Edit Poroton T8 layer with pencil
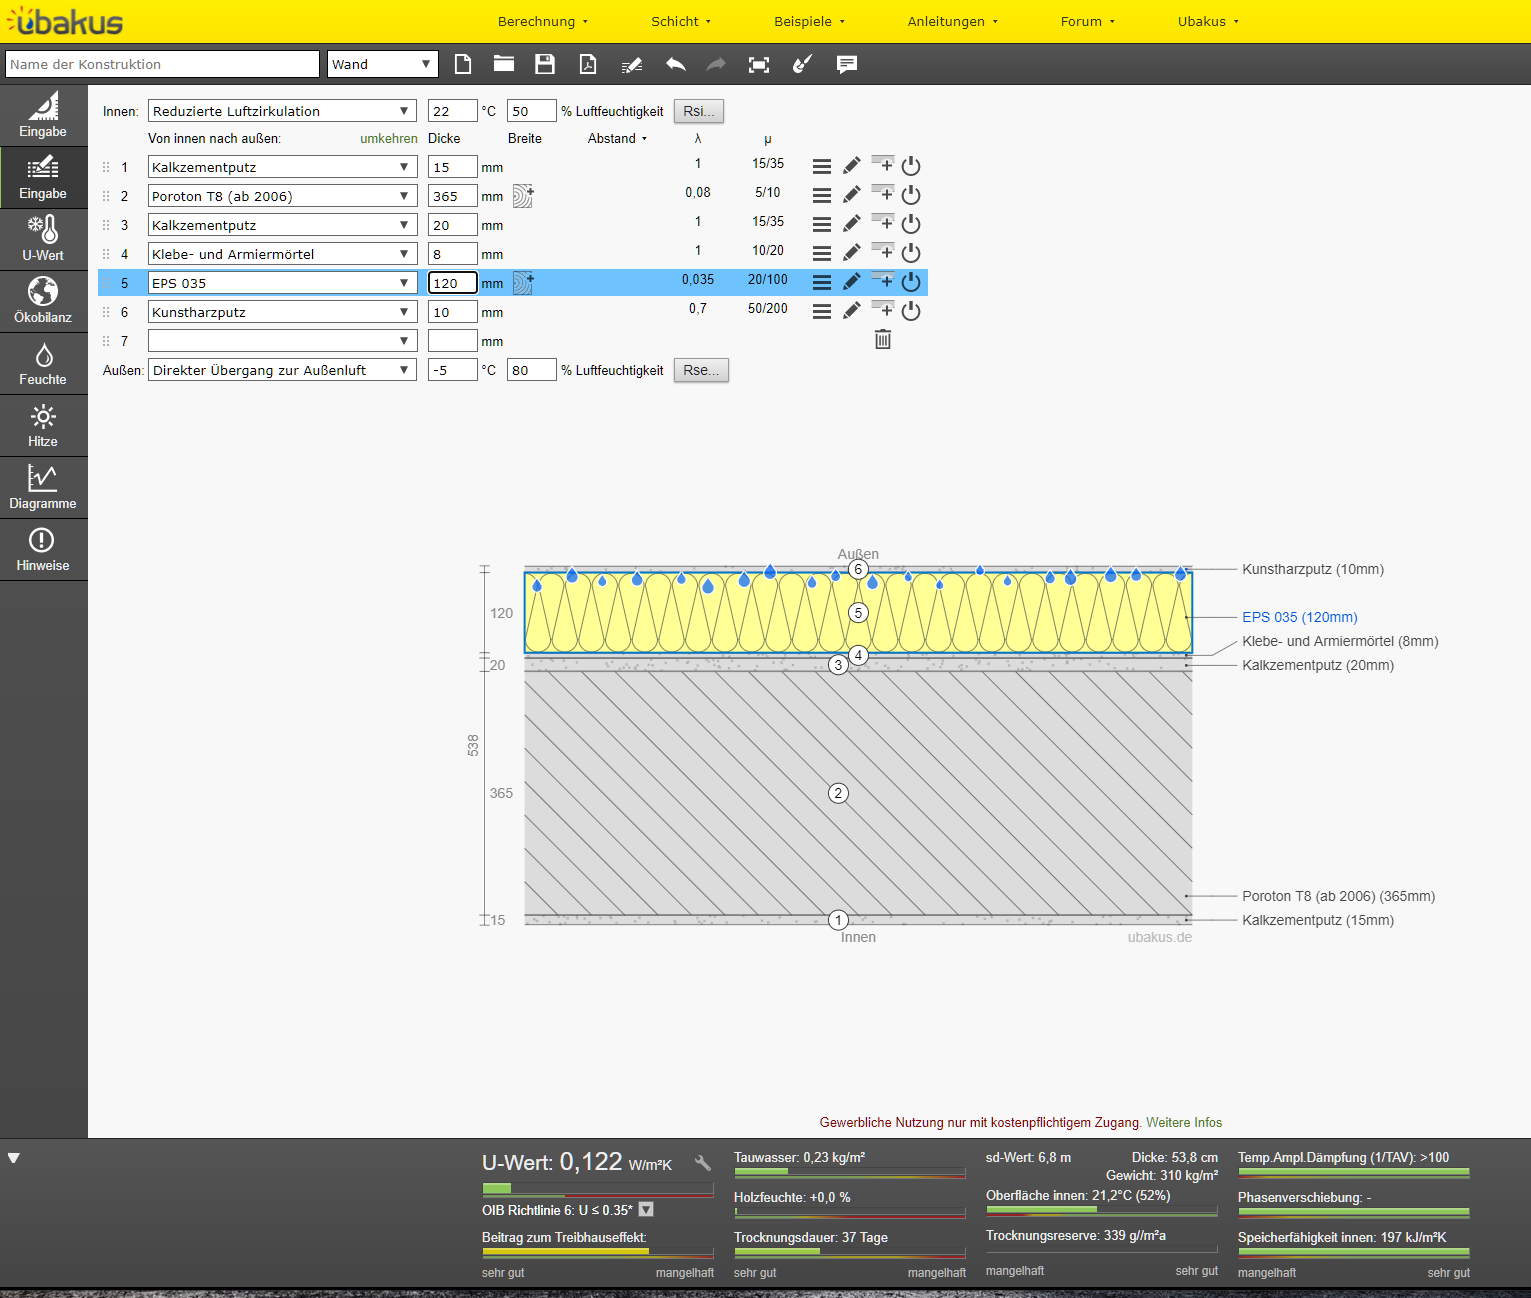This screenshot has height=1298, width=1531. tap(852, 195)
